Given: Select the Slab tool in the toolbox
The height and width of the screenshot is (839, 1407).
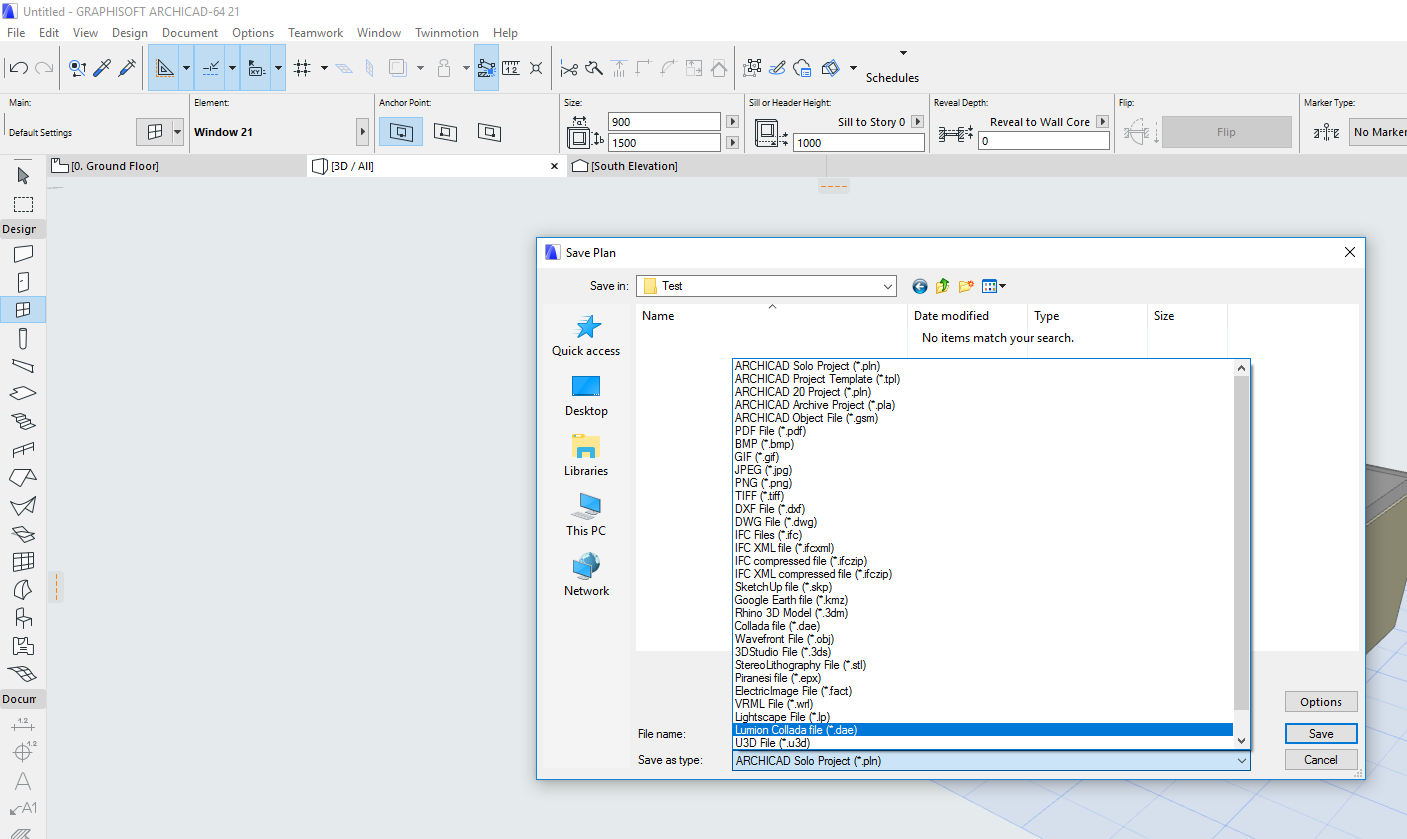Looking at the screenshot, I should coord(23,394).
